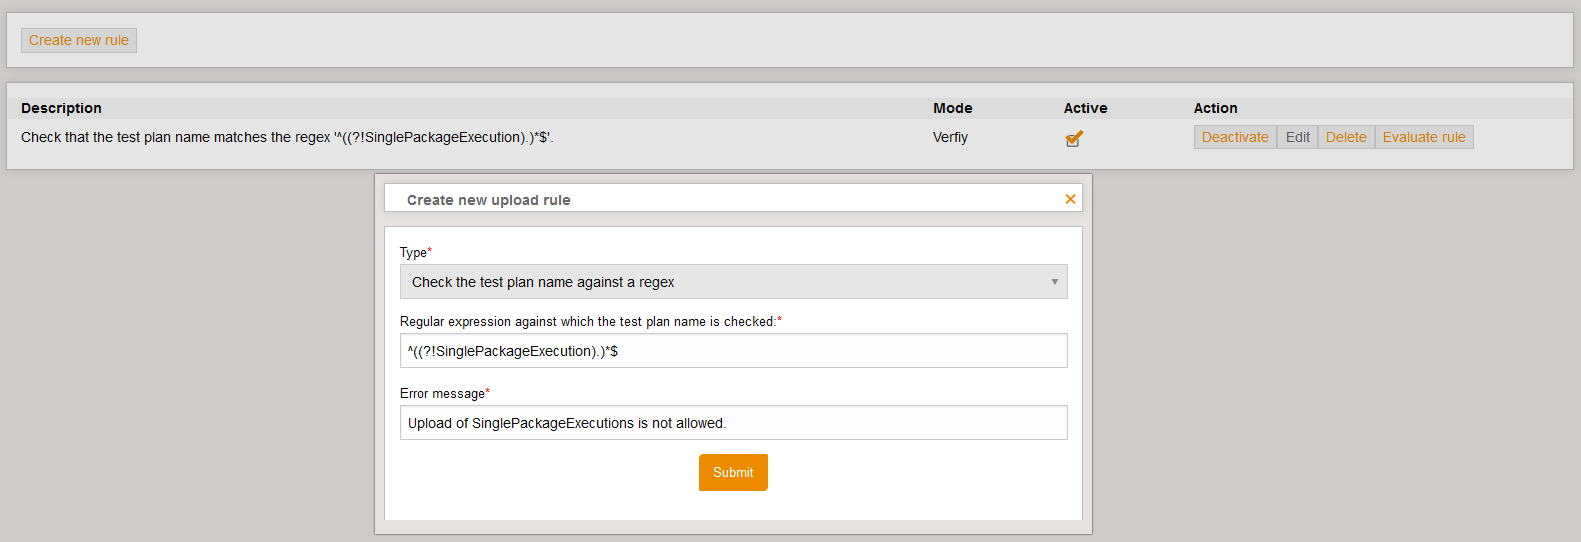Click the 'Type' field label

pos(416,252)
